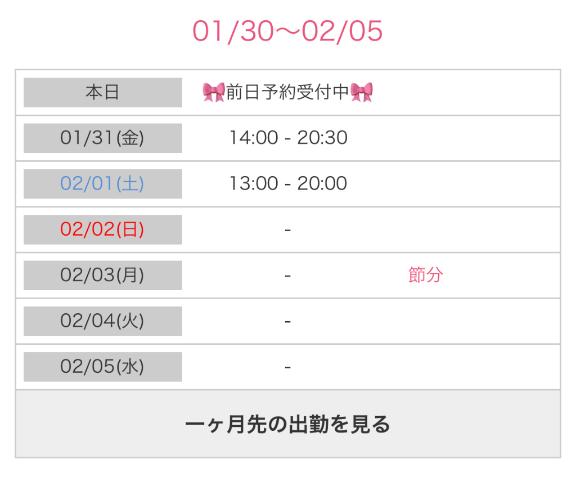Viewport: 576px width, 482px height.
Task: Click the dash in the 02/03(月) row
Action: pos(288,276)
